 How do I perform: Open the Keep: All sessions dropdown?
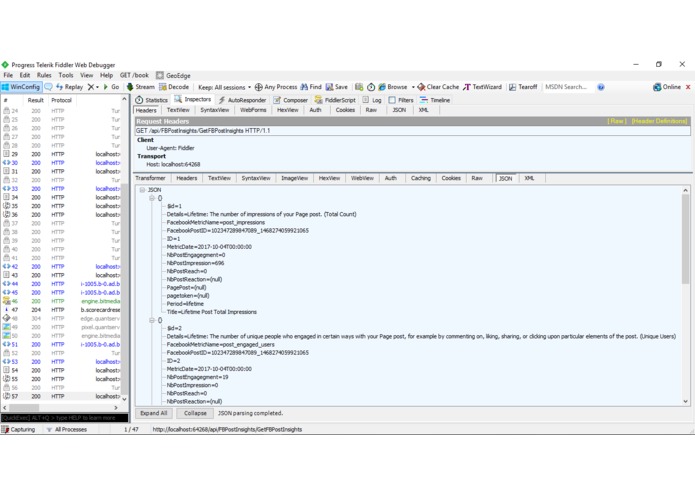click(224, 87)
